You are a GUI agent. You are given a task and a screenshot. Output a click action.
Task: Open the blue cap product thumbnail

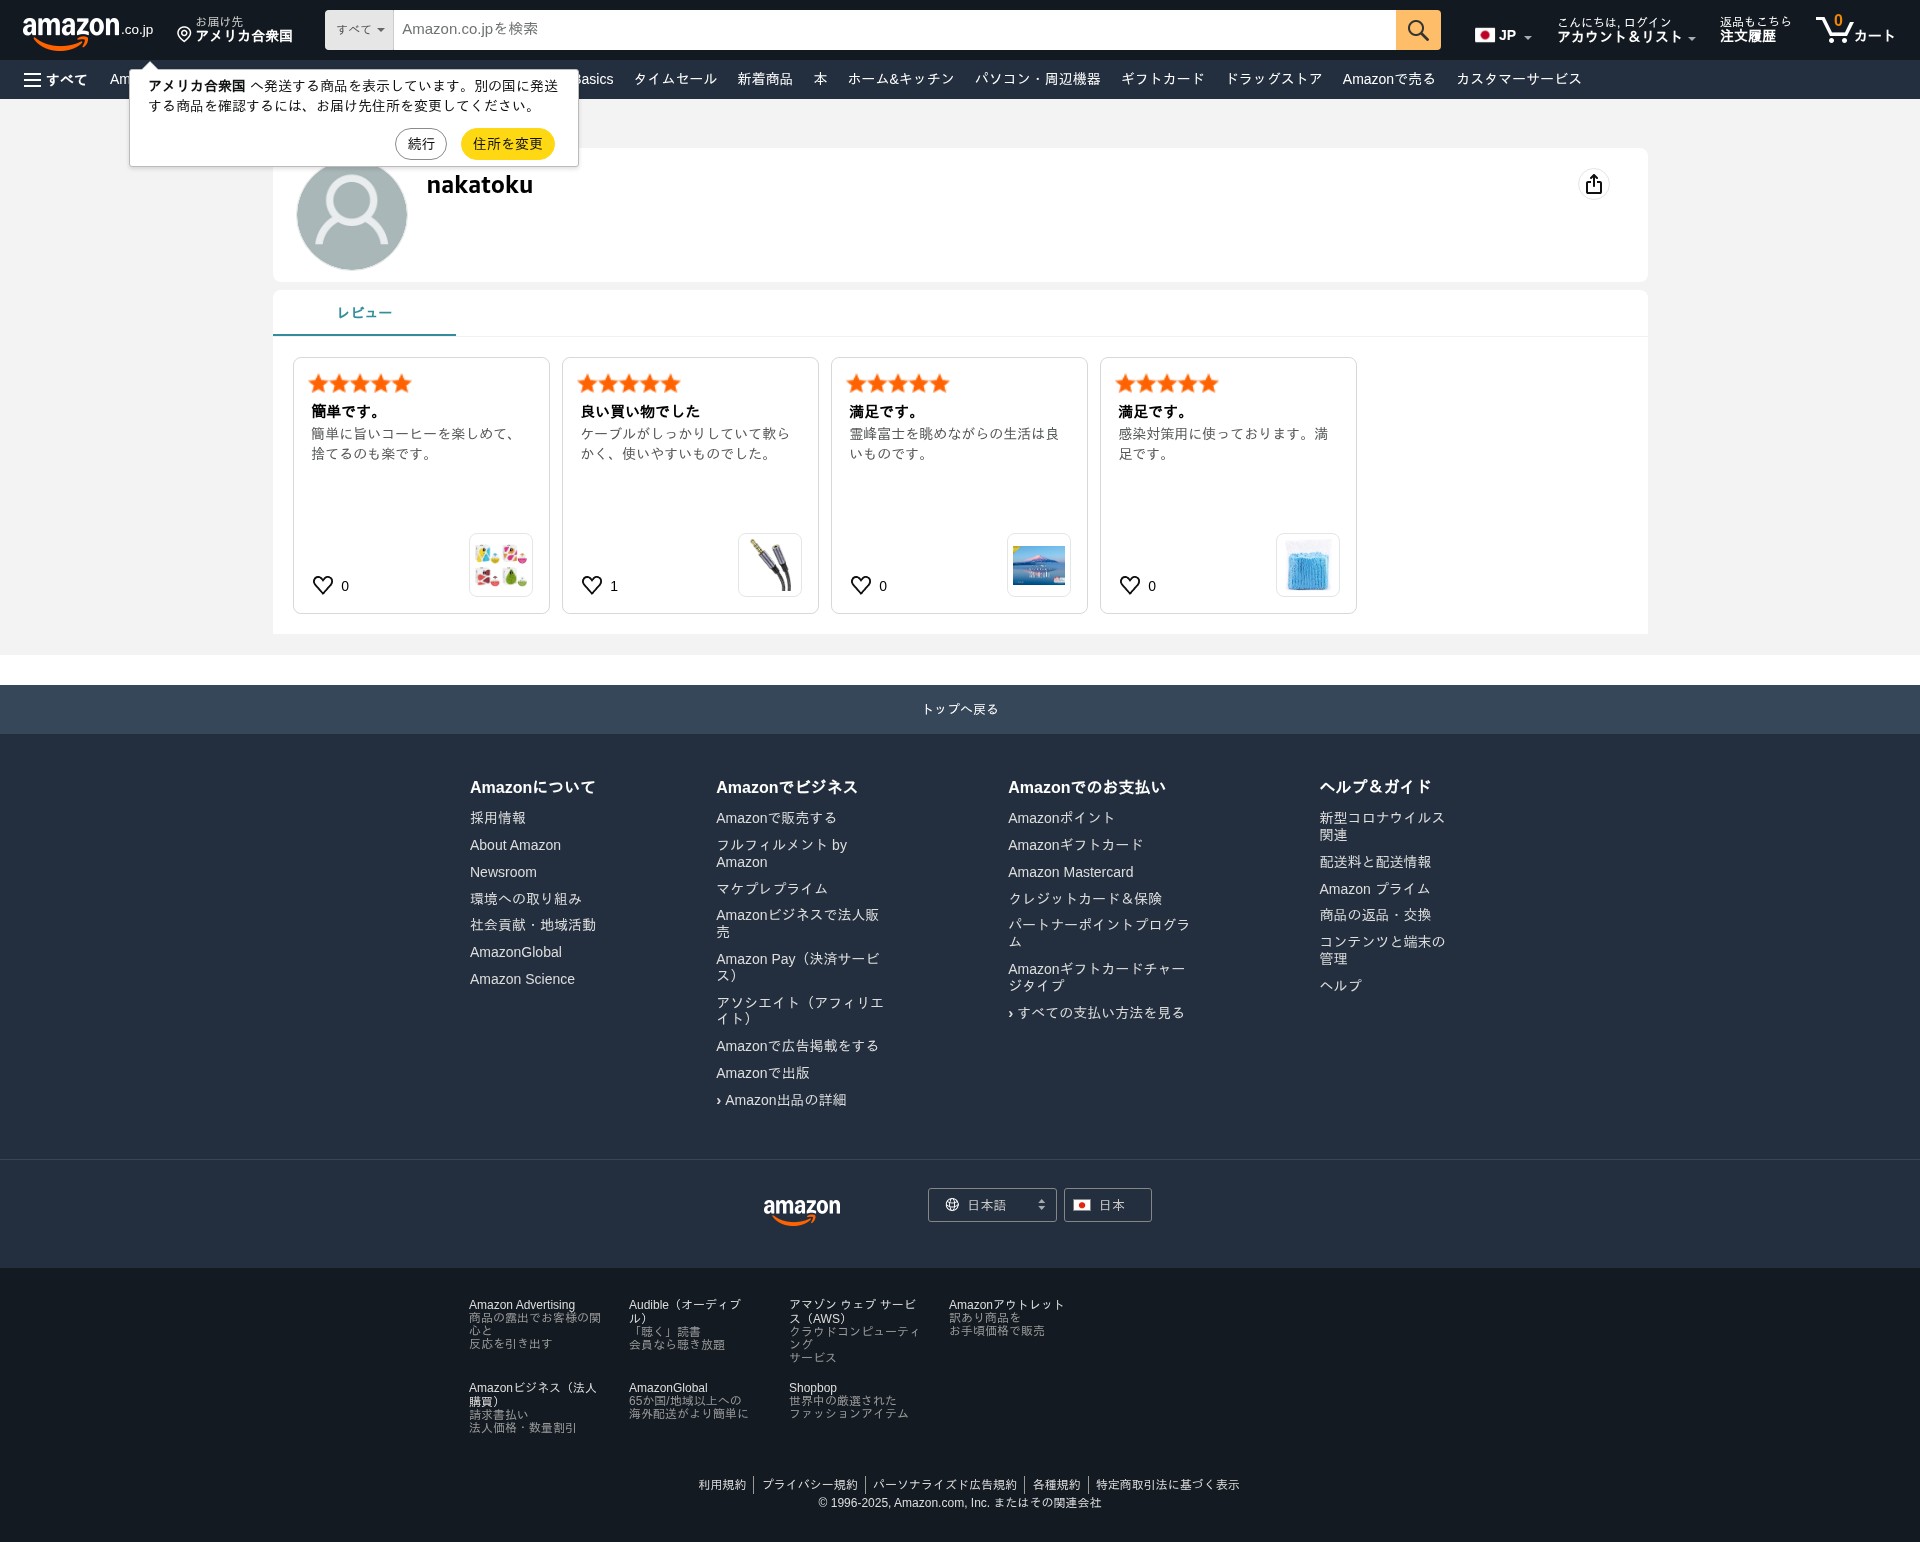pos(1308,565)
